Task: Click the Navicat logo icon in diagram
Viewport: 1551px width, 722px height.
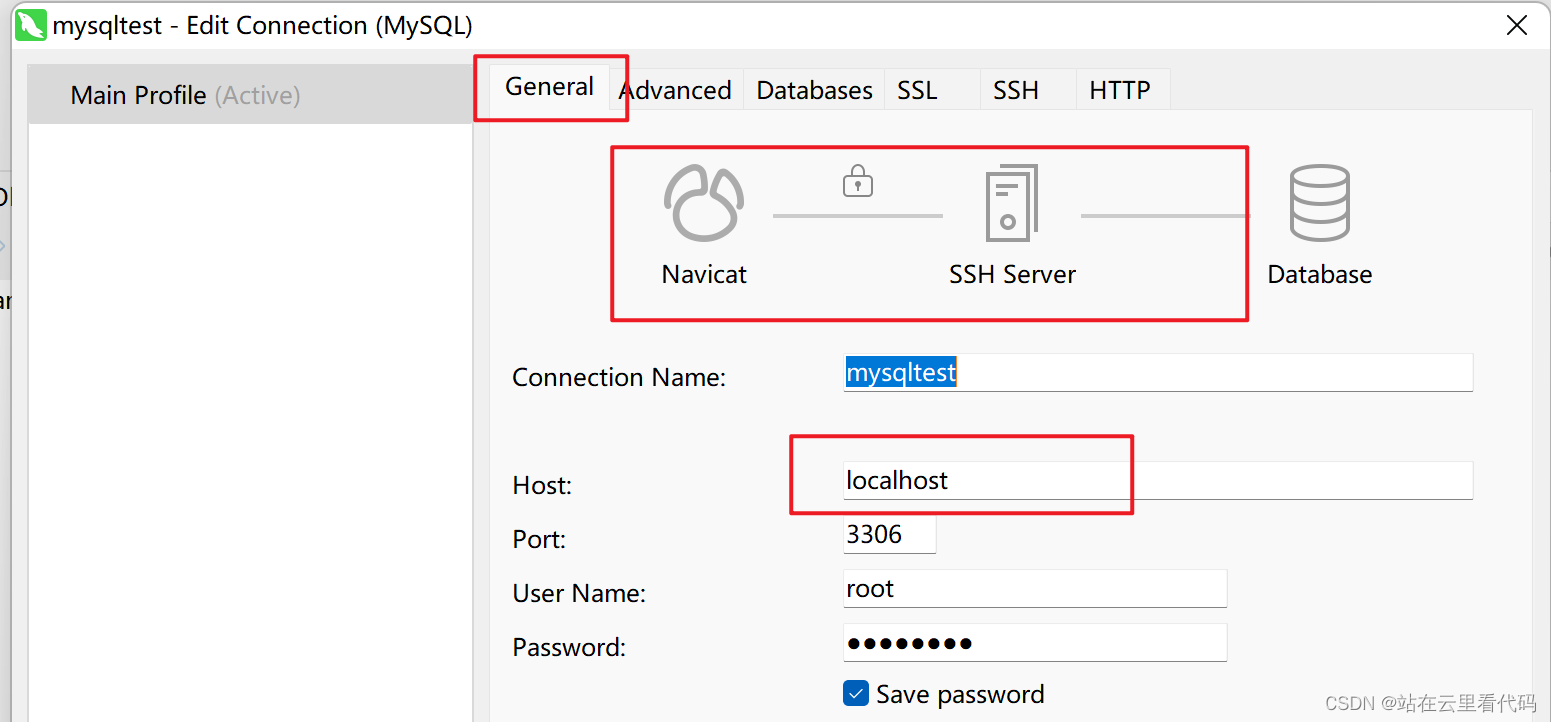Action: tap(704, 204)
